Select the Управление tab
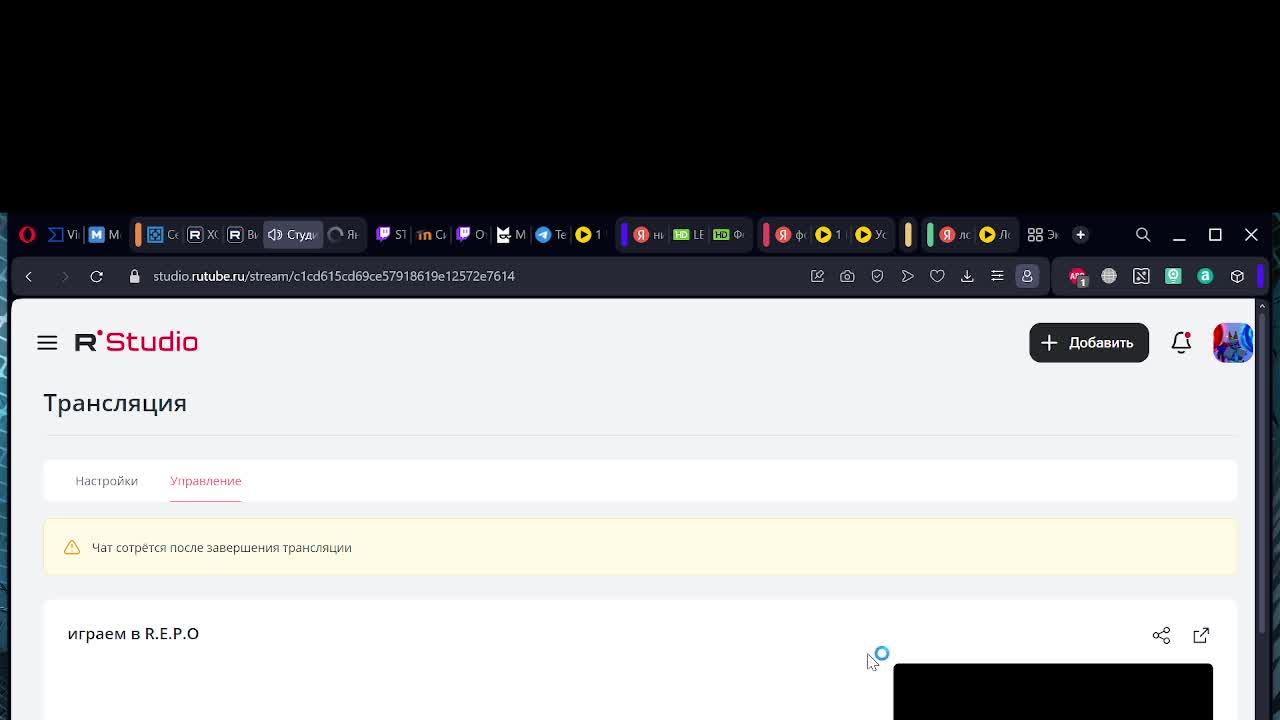The image size is (1280, 720). click(x=205, y=481)
